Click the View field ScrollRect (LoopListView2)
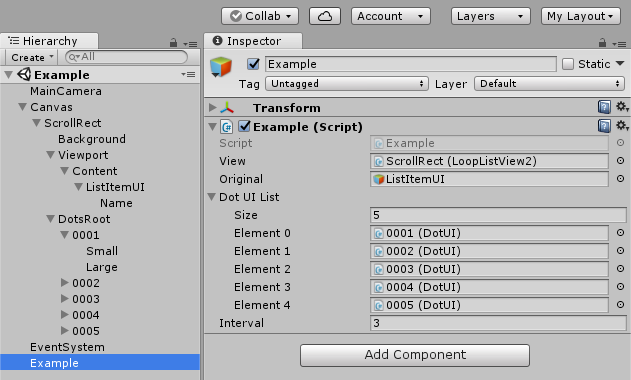The width and height of the screenshot is (631, 380). [x=489, y=161]
